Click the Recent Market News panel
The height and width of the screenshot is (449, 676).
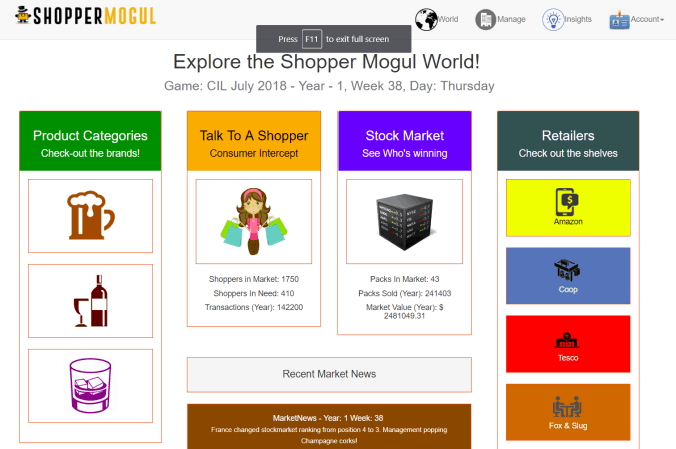[x=329, y=374]
